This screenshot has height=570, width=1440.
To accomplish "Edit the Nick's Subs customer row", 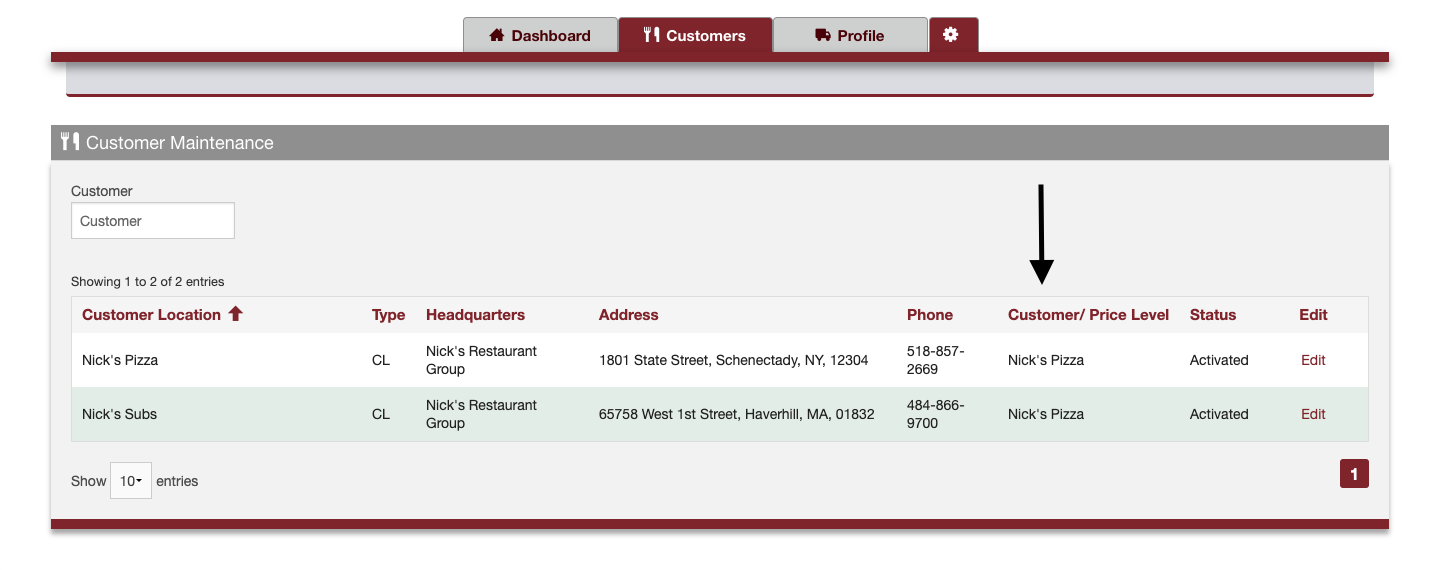I will tap(1313, 414).
